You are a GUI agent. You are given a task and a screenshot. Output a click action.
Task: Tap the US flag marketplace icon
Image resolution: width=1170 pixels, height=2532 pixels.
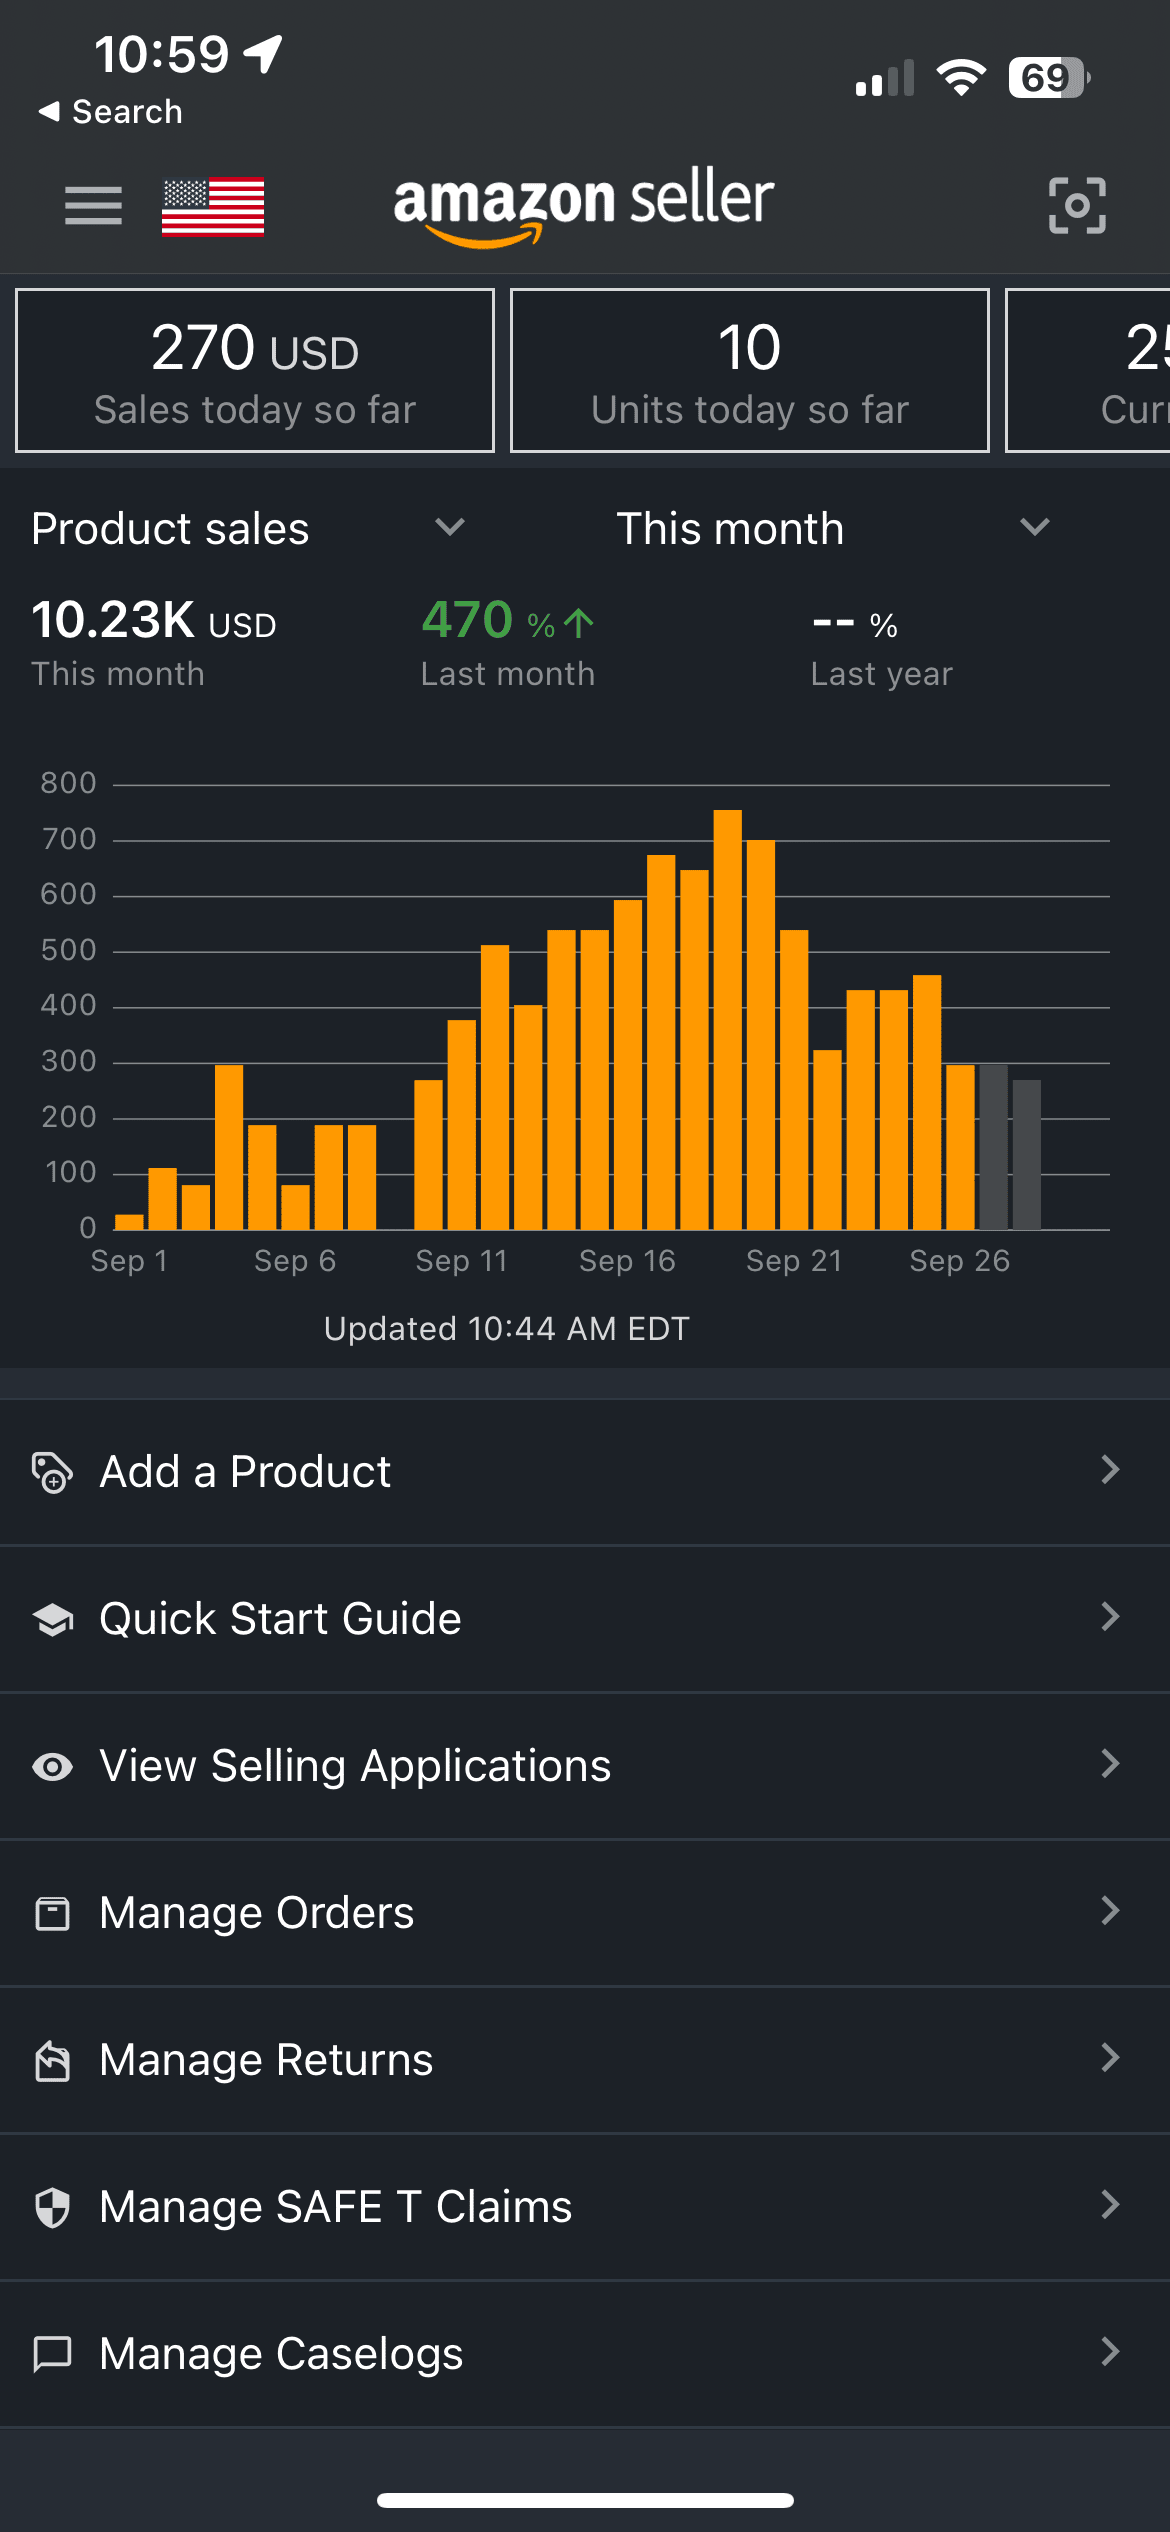[x=213, y=207]
